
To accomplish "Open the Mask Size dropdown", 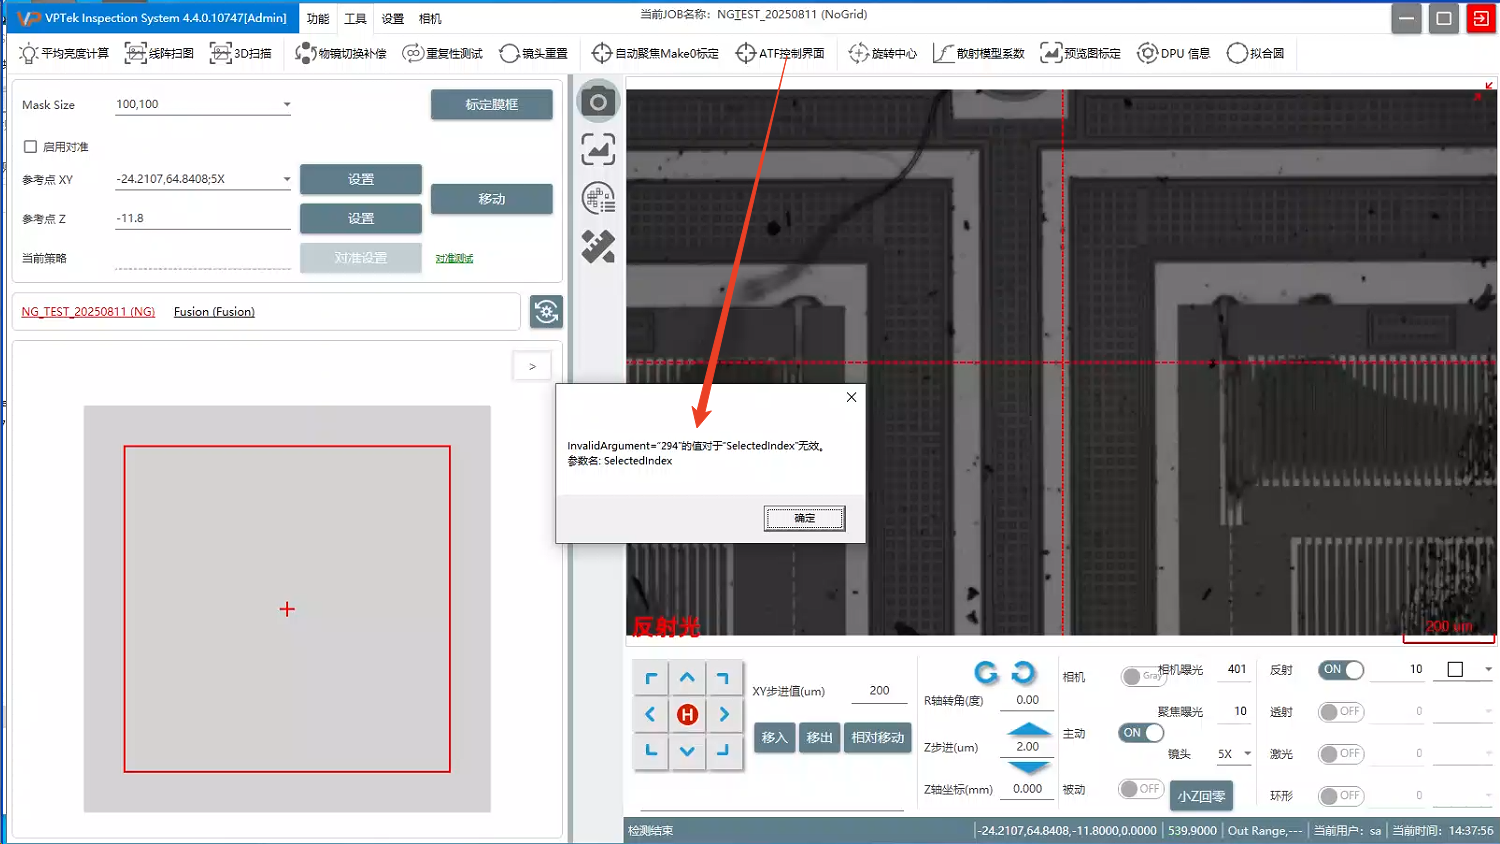I will point(287,104).
